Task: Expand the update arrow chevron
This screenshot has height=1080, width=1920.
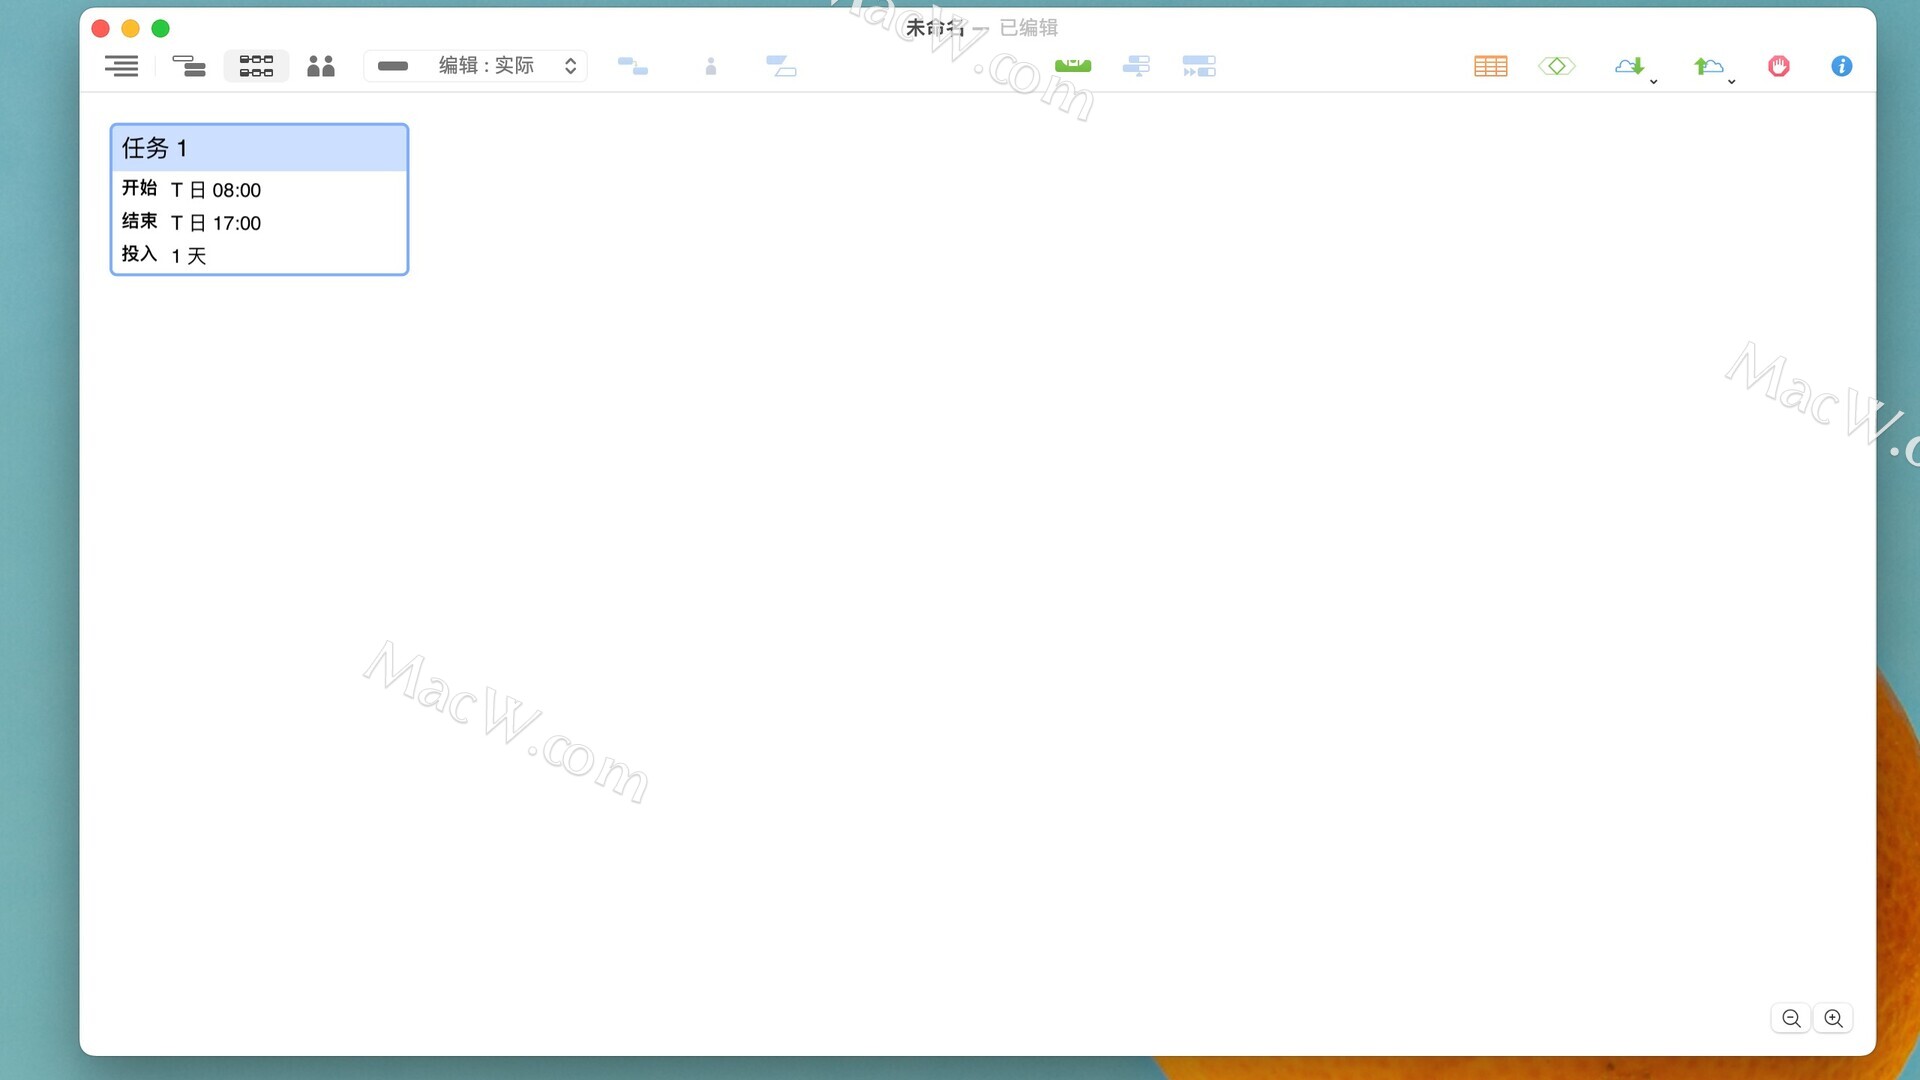Action: [1654, 81]
